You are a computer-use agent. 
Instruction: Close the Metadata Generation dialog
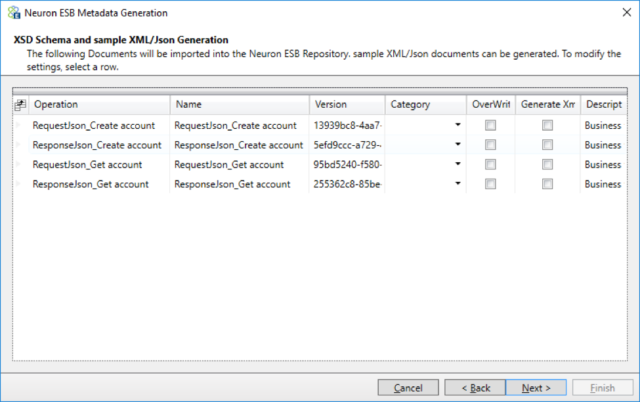point(627,13)
